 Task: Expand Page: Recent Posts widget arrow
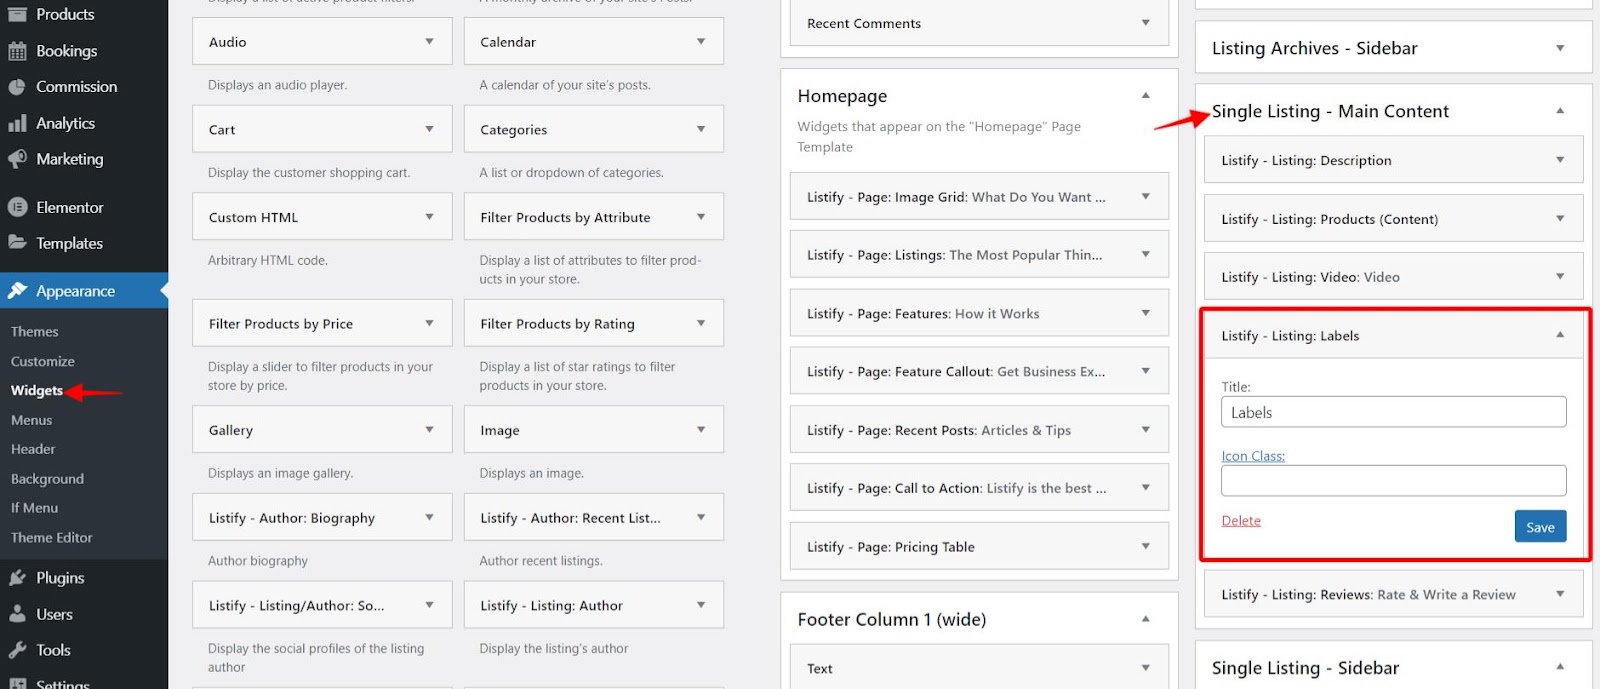pos(1146,429)
